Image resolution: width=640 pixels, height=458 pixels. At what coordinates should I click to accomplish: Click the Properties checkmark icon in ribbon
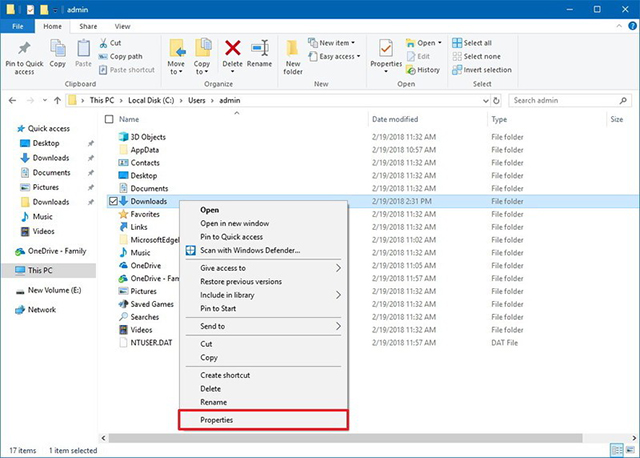[x=386, y=48]
